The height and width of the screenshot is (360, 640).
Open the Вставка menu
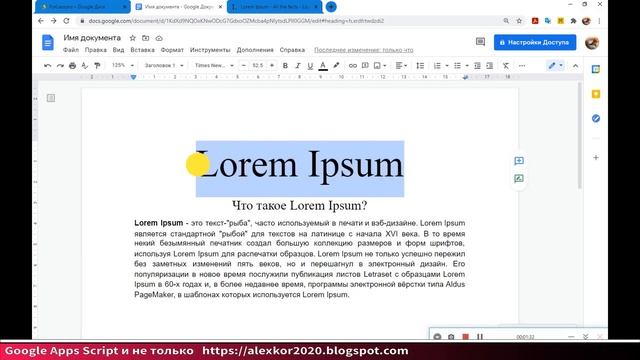pyautogui.click(x=142, y=50)
